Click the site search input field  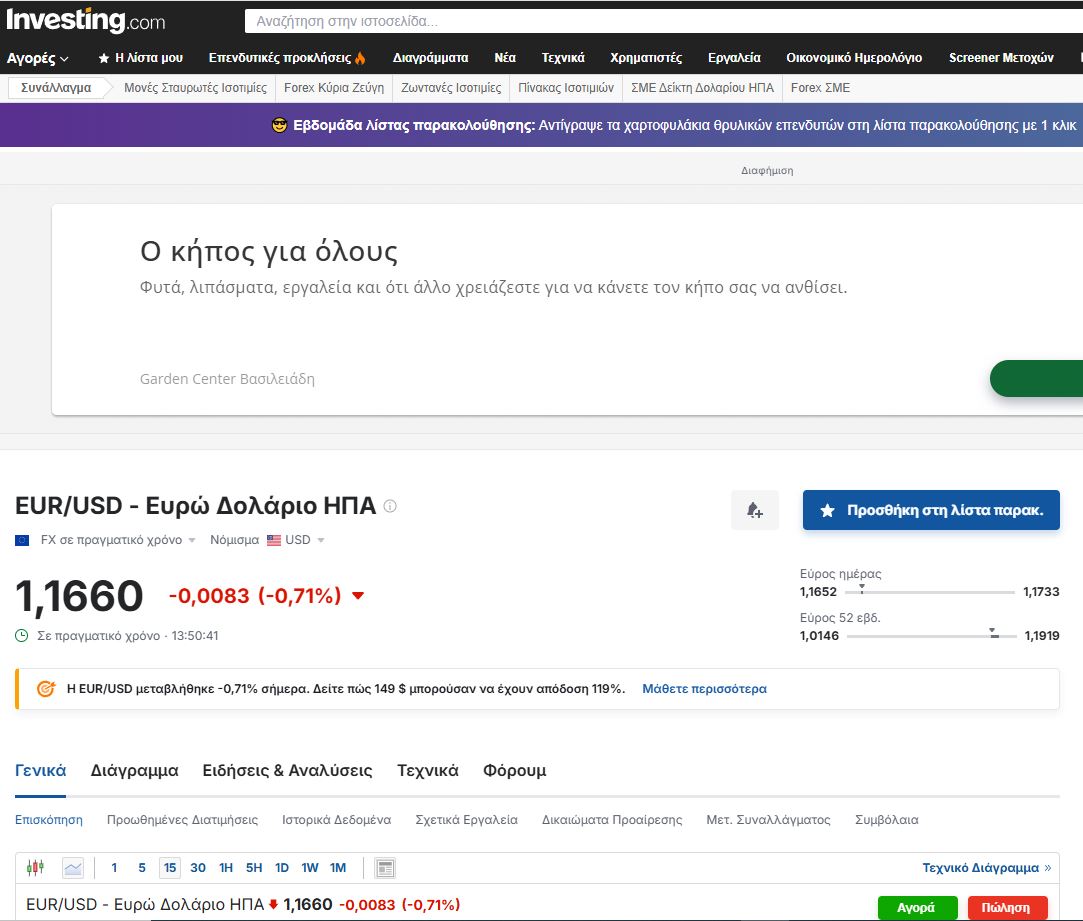660,21
